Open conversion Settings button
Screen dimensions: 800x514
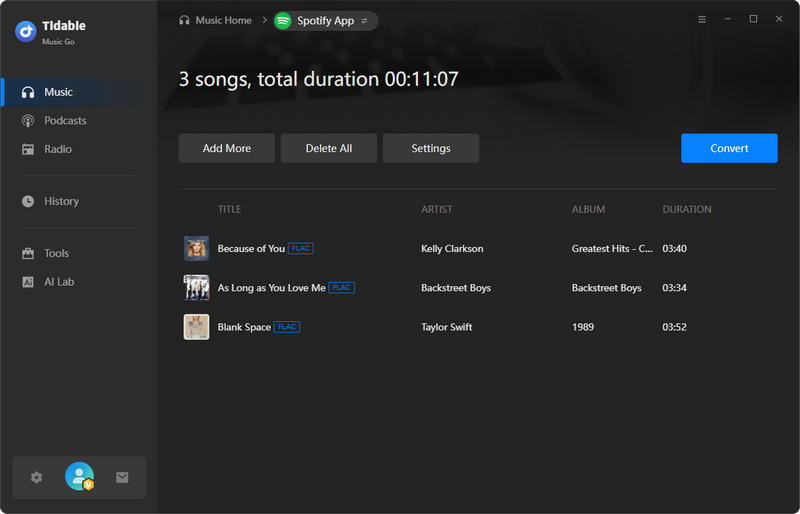pos(431,148)
